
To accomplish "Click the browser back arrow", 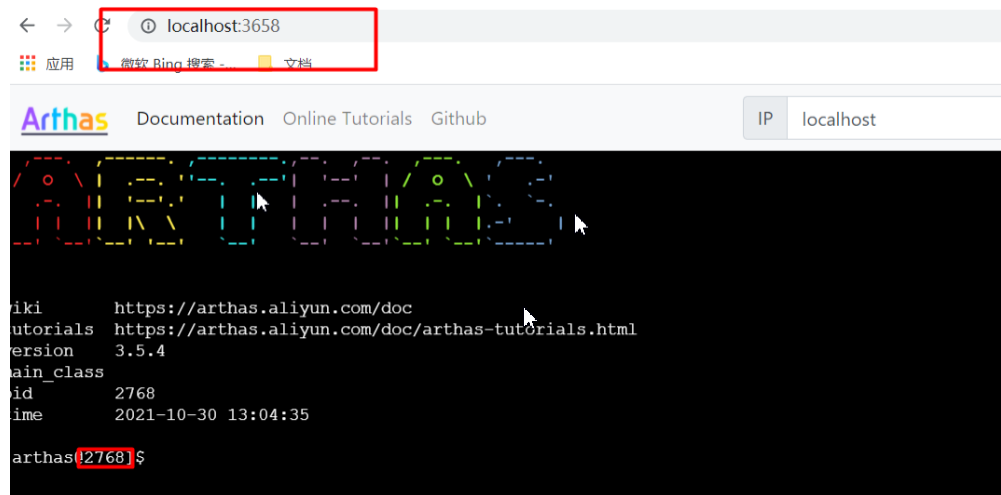I will tap(27, 26).
